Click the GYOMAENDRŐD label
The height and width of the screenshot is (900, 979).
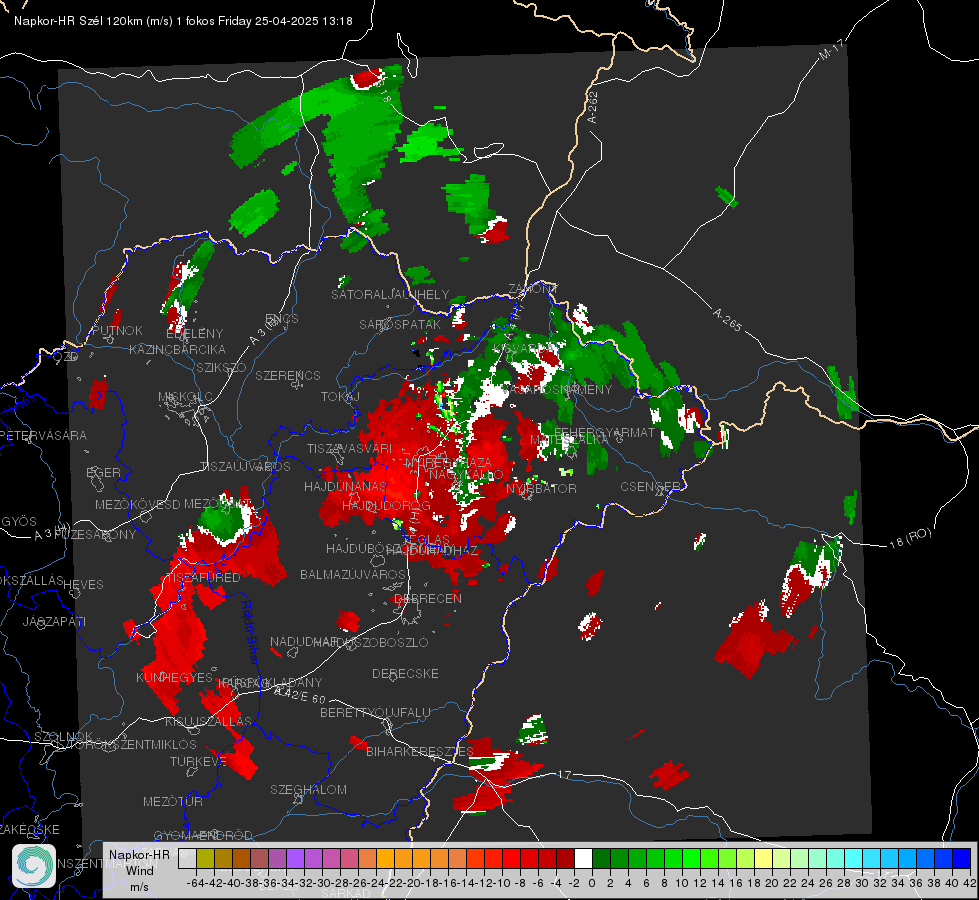(203, 835)
